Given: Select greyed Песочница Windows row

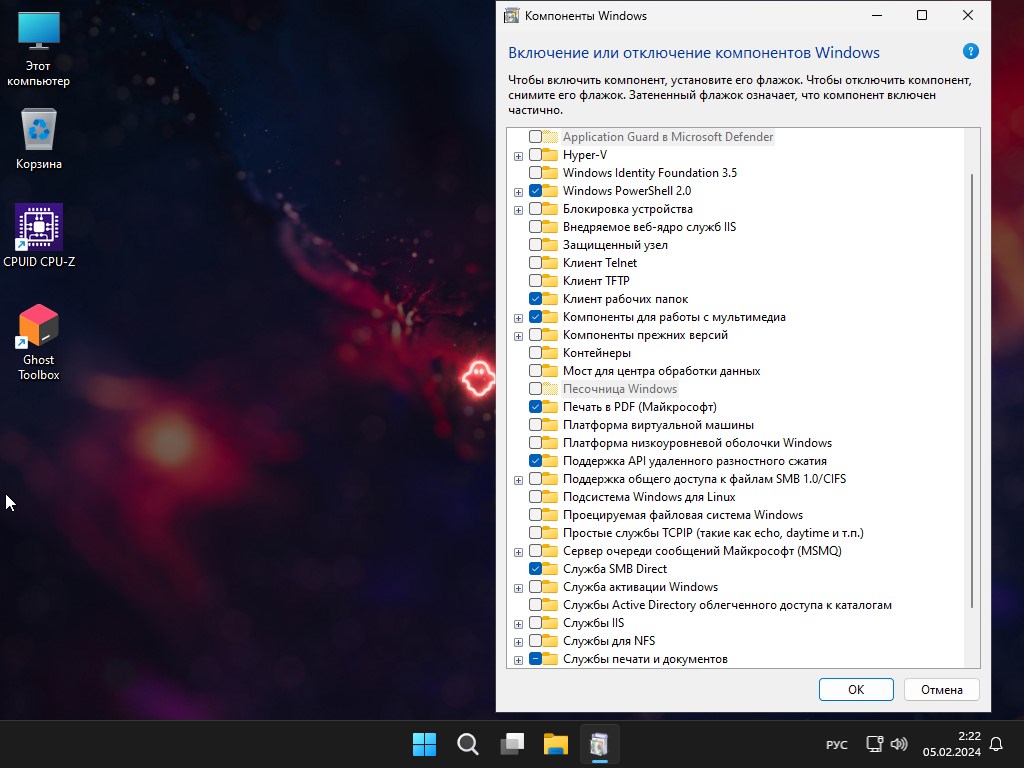Looking at the screenshot, I should point(620,389).
